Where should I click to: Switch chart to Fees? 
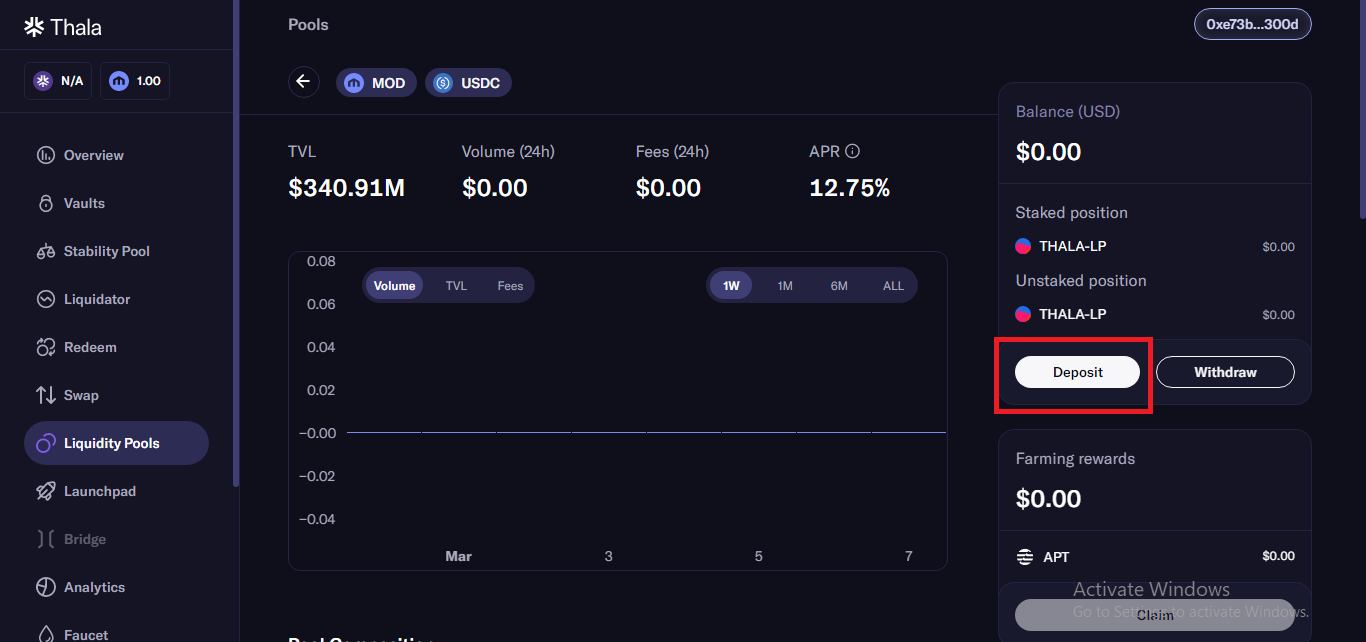(x=510, y=286)
